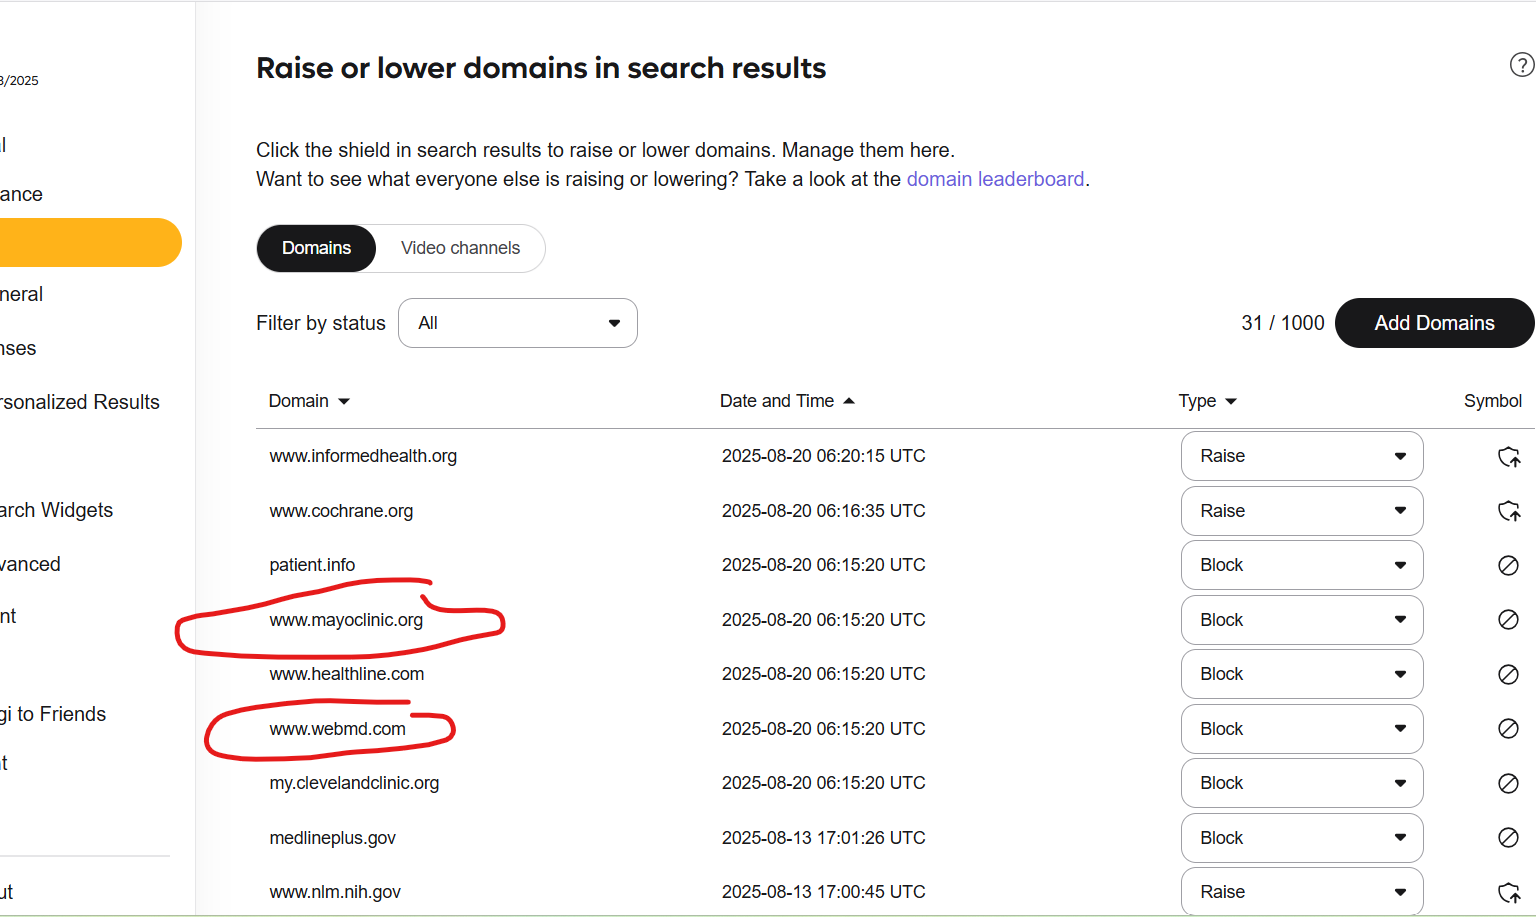
Task: Click block symbol for www.webmd.com
Action: [x=1508, y=729]
